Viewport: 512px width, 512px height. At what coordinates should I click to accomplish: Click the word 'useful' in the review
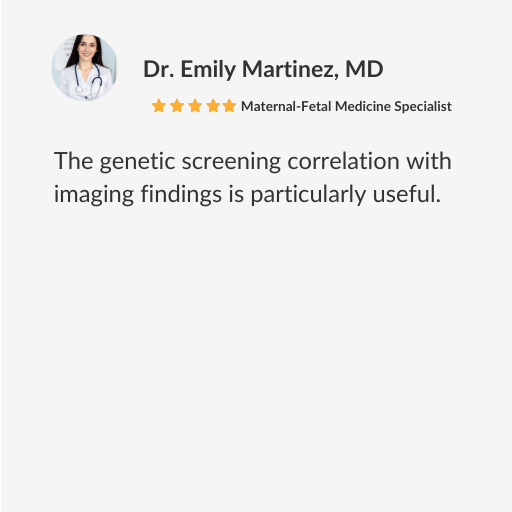click(x=403, y=194)
